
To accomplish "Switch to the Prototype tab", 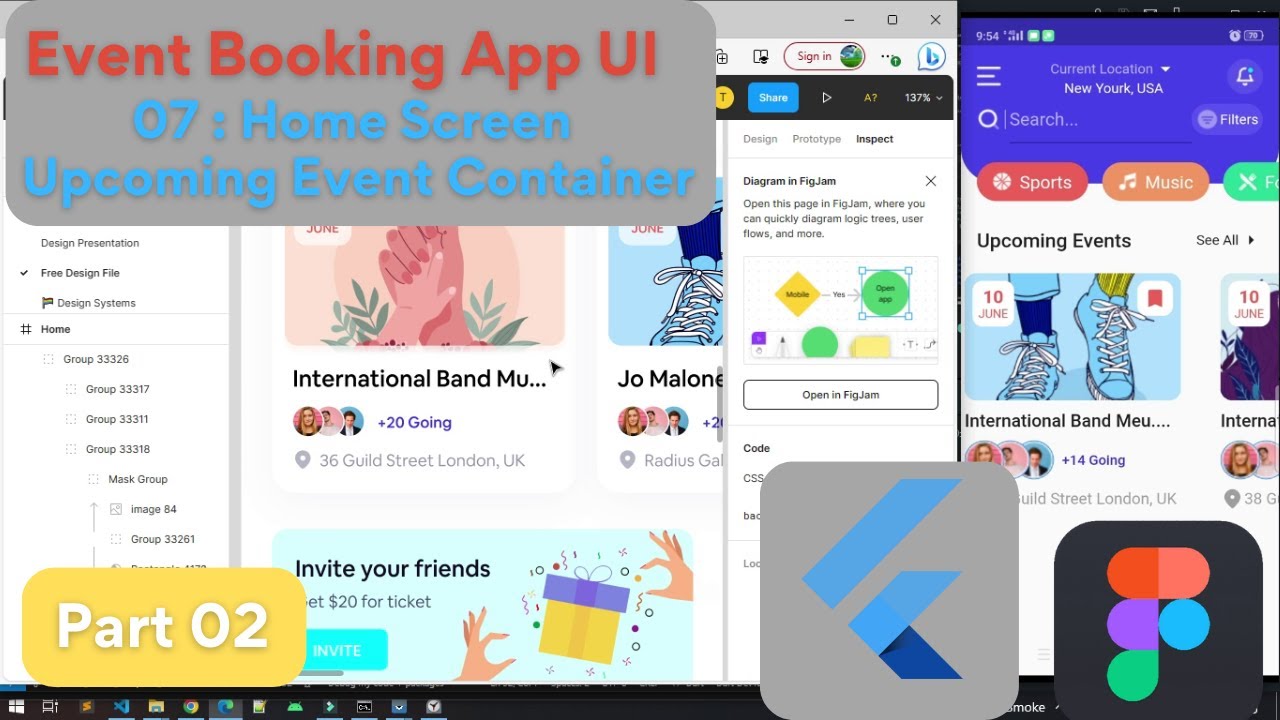I will point(816,139).
